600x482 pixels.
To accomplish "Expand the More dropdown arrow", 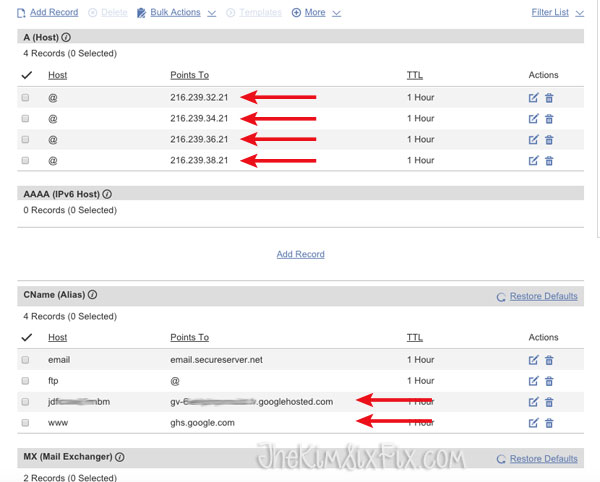I will click(336, 13).
